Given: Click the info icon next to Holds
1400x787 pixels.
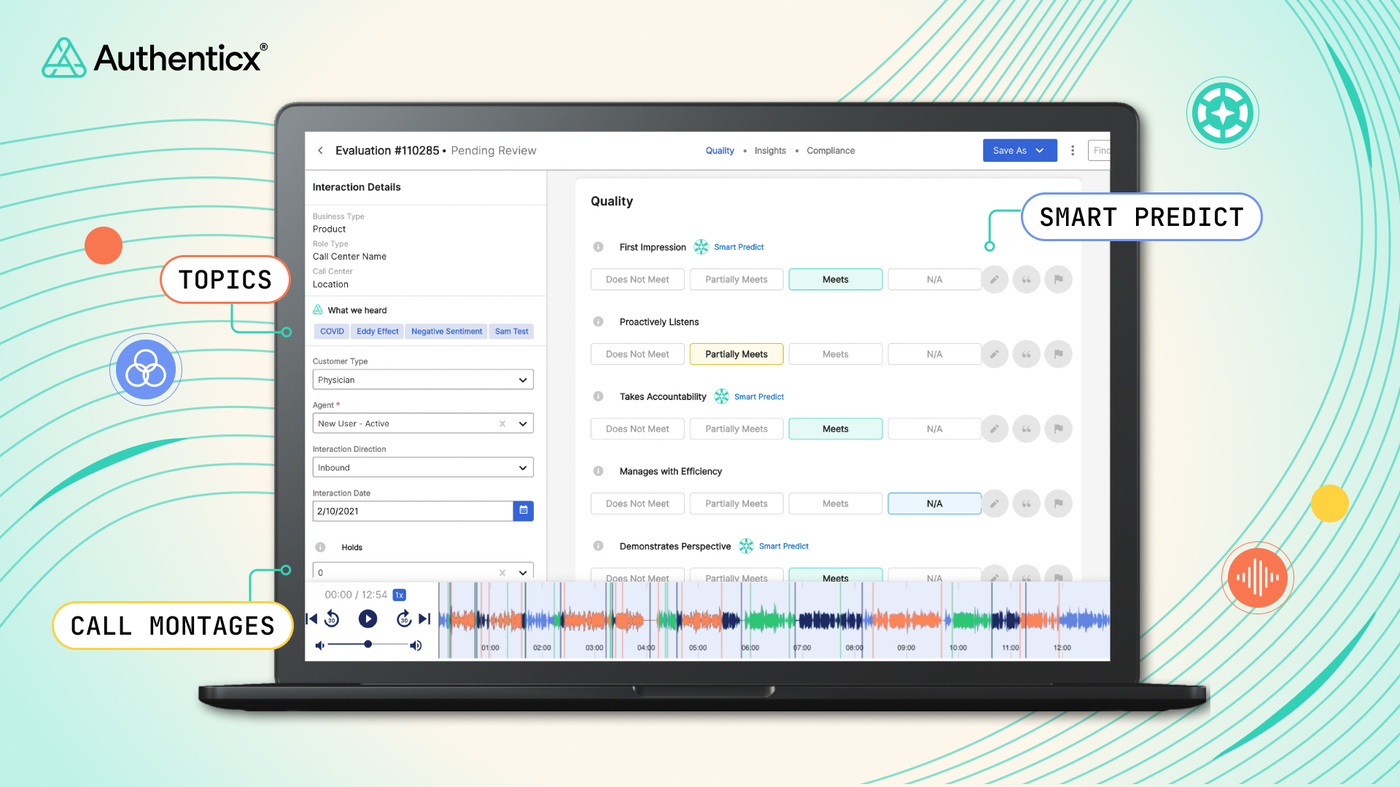Looking at the screenshot, I should pos(320,547).
